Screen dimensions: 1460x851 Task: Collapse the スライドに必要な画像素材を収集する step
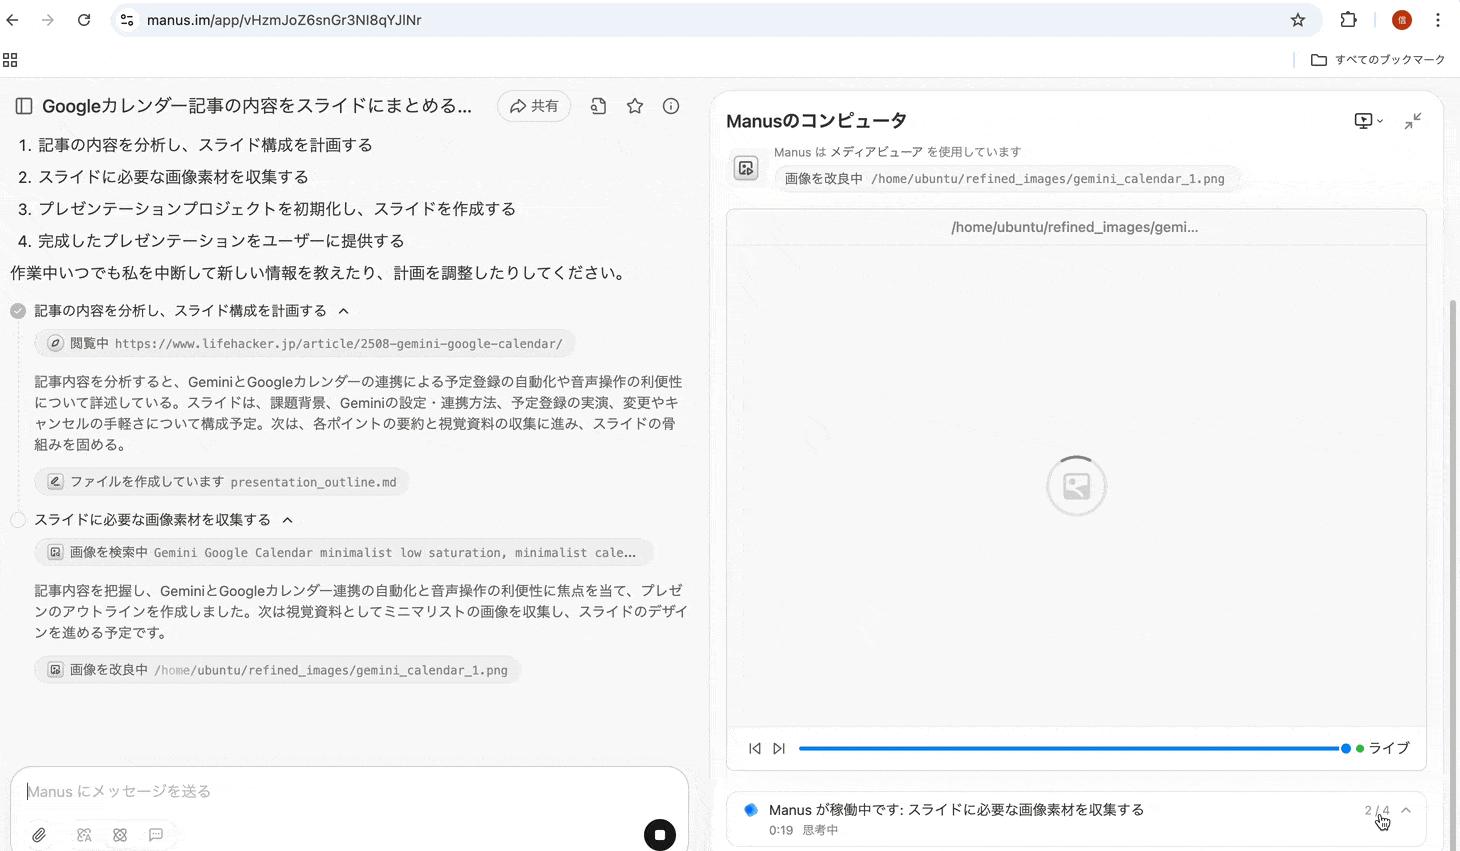(288, 520)
